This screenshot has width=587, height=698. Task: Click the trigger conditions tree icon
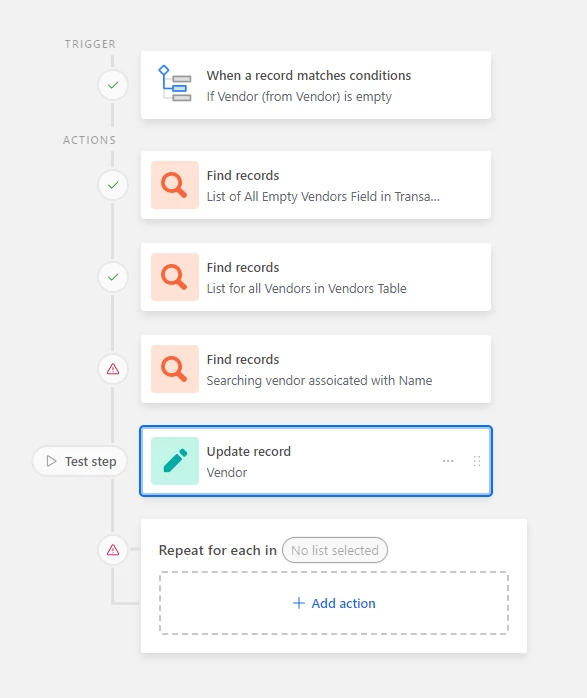[175, 84]
